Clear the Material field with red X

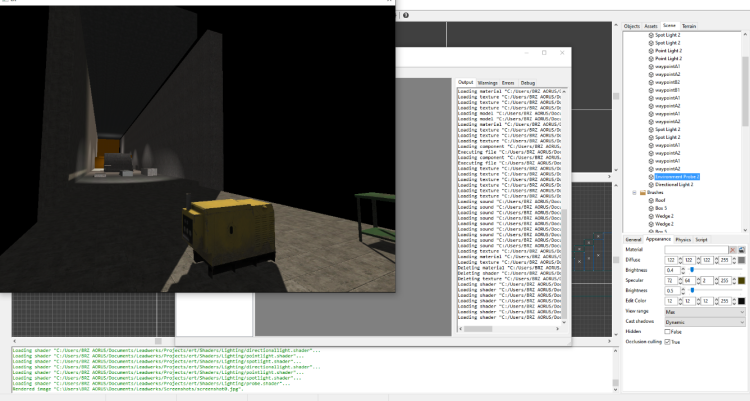pyautogui.click(x=733, y=249)
